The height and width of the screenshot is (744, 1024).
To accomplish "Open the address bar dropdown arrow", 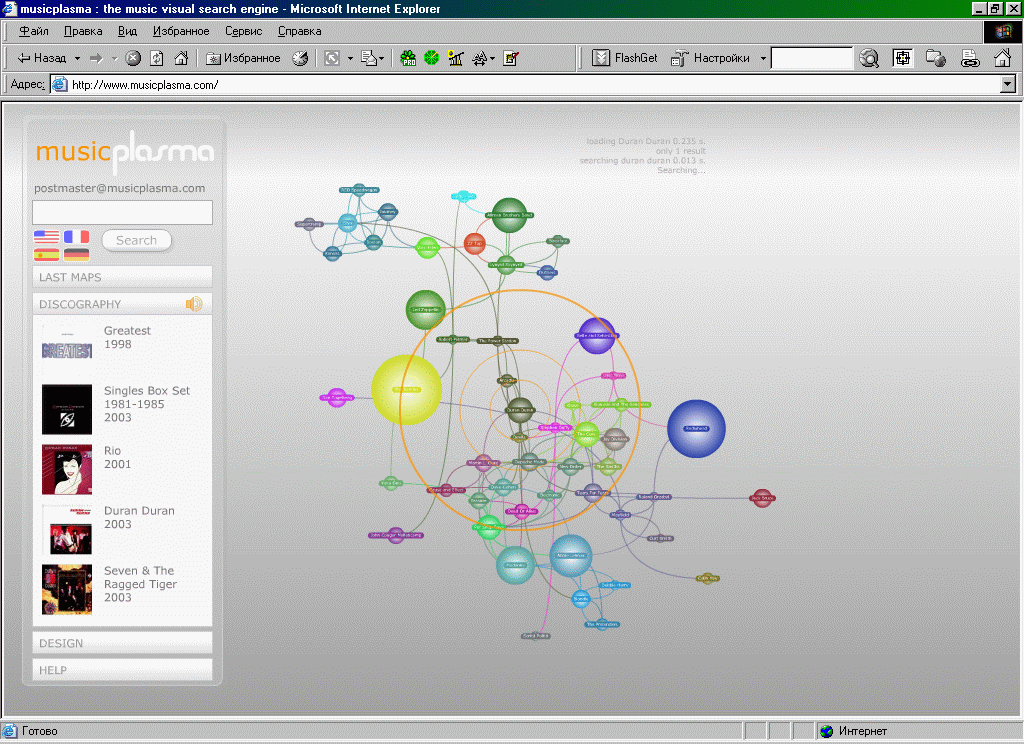I will pyautogui.click(x=1008, y=85).
